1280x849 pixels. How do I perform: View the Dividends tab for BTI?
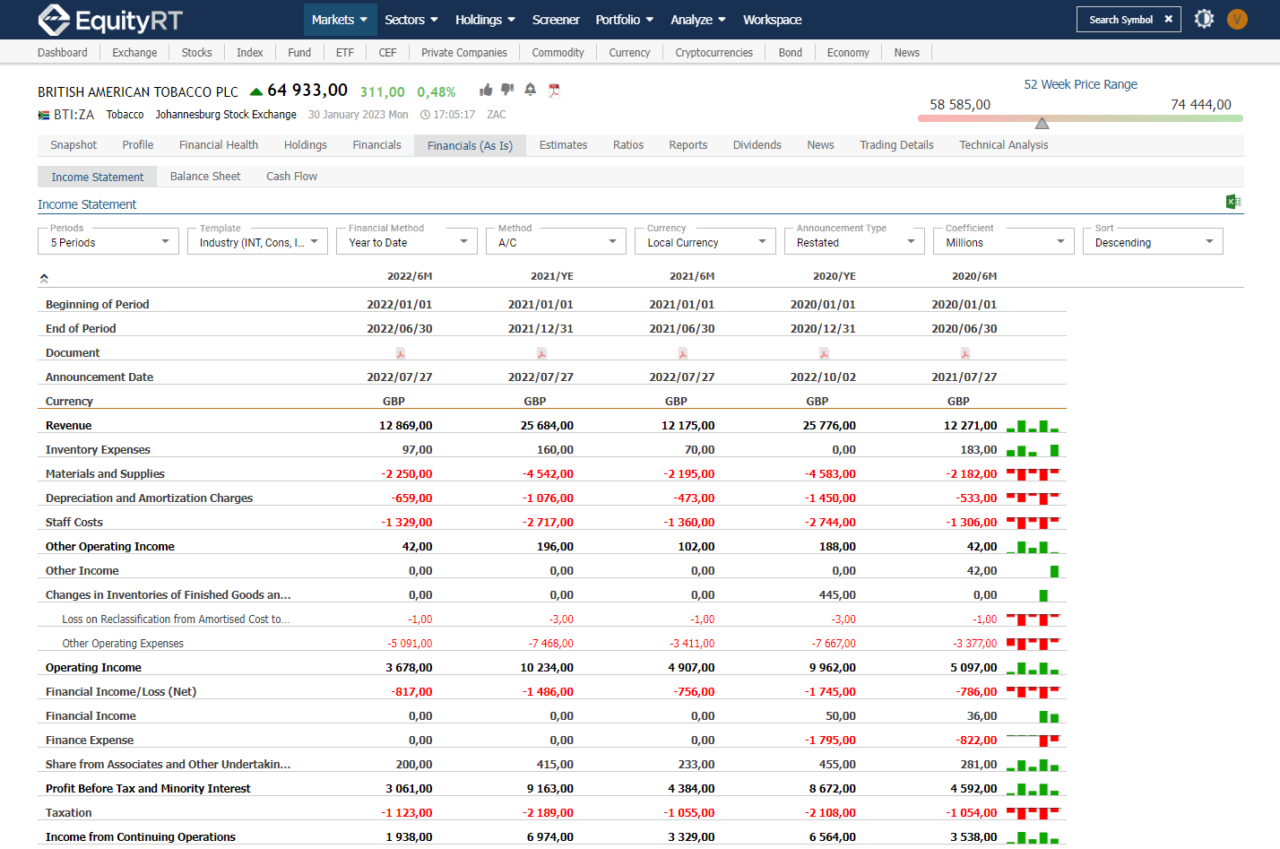757,144
